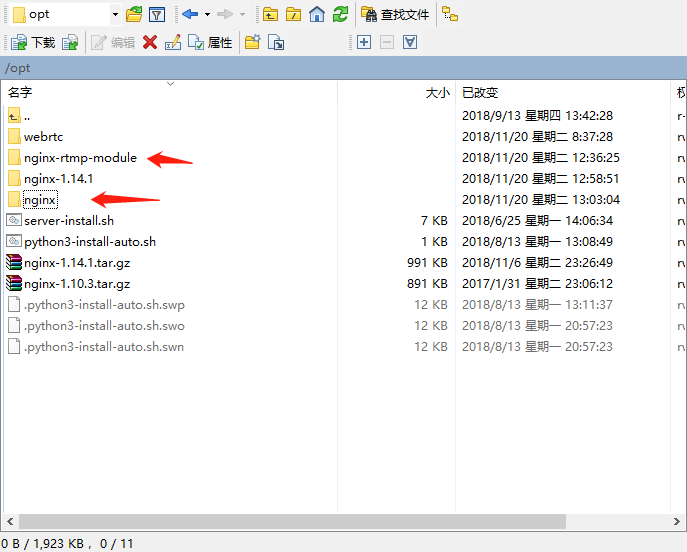The image size is (687, 552).
Task: Select .python3-install-auto.sh.swo file
Action: coord(96,326)
